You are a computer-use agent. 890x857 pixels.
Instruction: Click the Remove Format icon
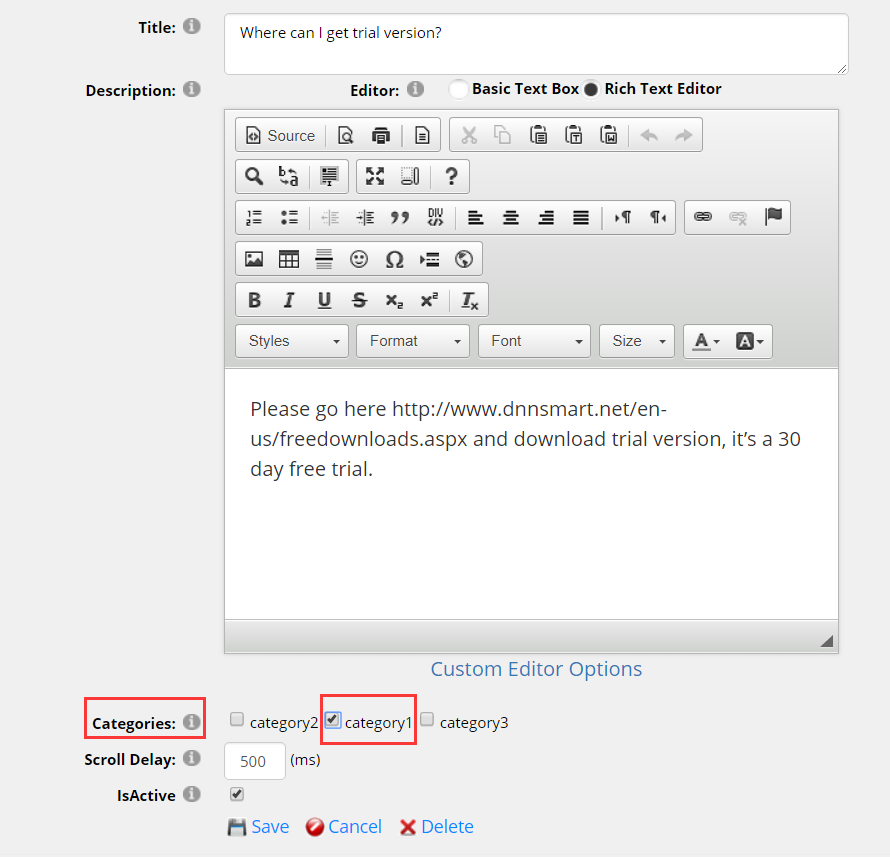[x=469, y=300]
